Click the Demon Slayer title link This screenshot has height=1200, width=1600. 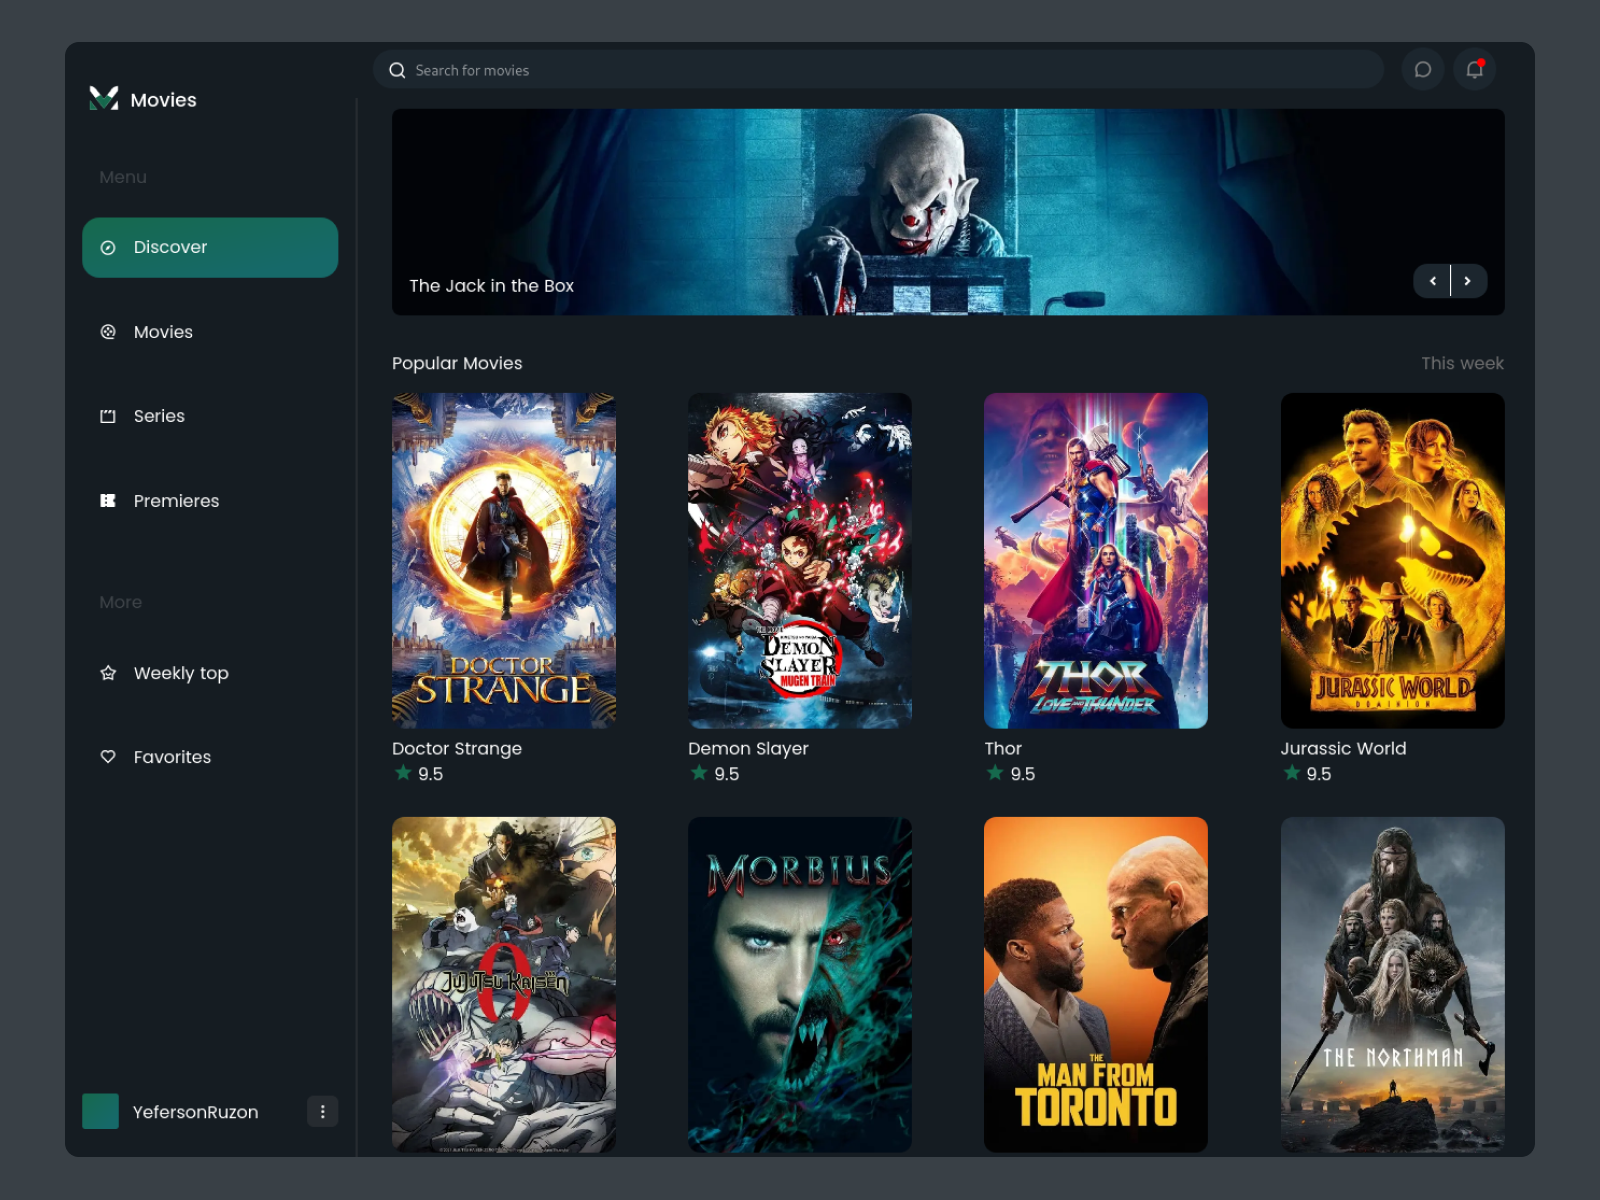(748, 748)
